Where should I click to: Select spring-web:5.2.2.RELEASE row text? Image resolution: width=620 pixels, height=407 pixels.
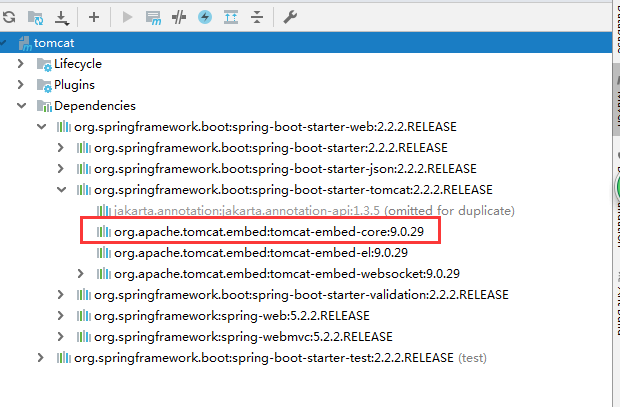coord(232,315)
